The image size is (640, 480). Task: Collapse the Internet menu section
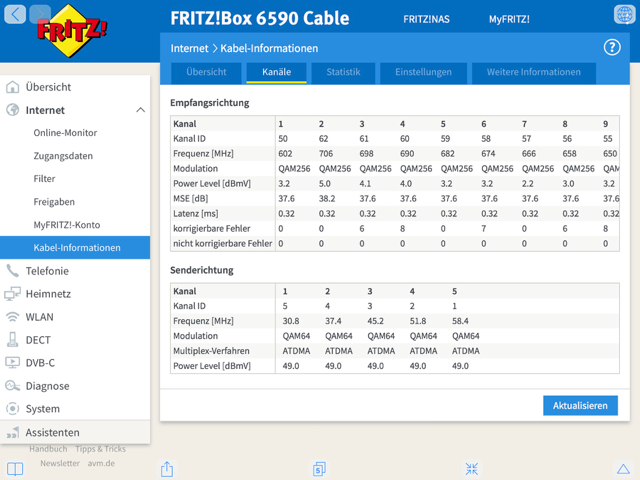coord(140,110)
